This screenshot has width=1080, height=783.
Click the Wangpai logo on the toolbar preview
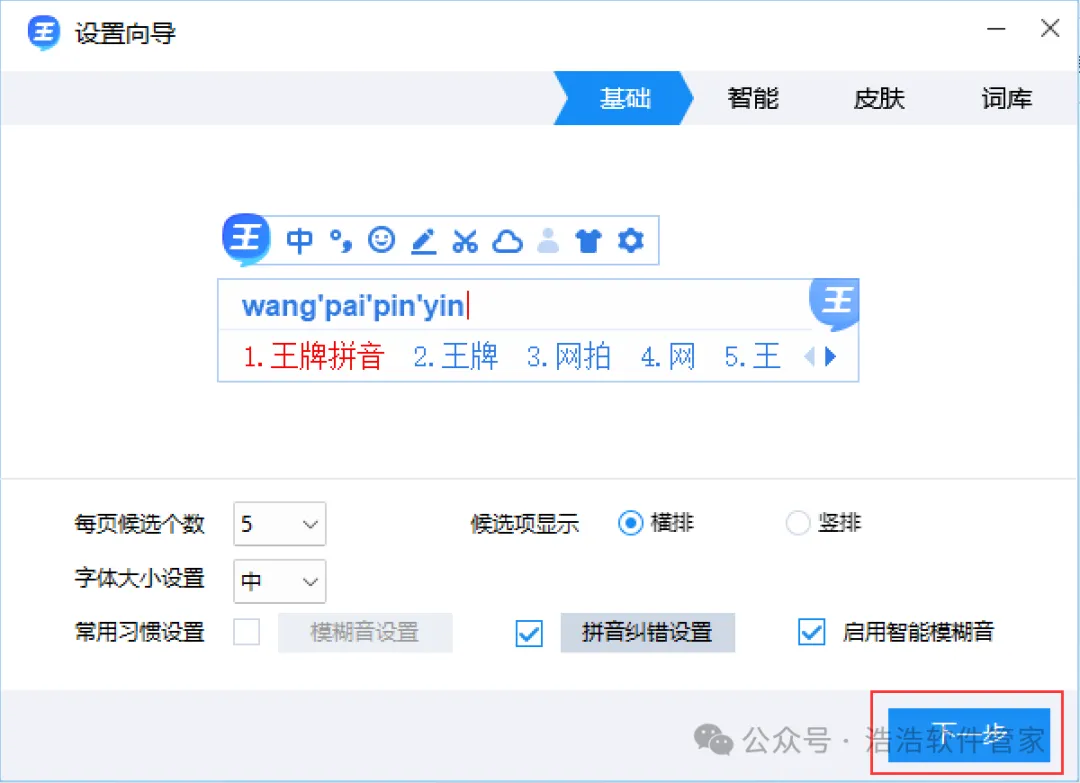pyautogui.click(x=246, y=239)
